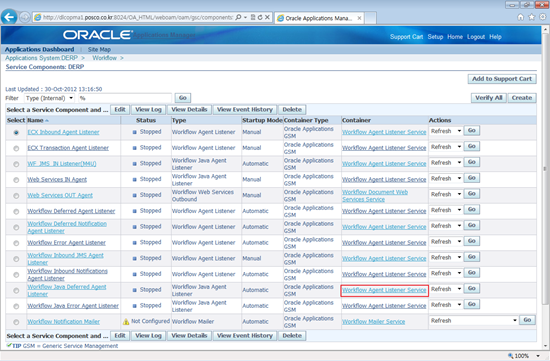The width and height of the screenshot is (550, 361).
Task: Select WF_JMS_IN Listener radio button
Action: pyautogui.click(x=16, y=164)
